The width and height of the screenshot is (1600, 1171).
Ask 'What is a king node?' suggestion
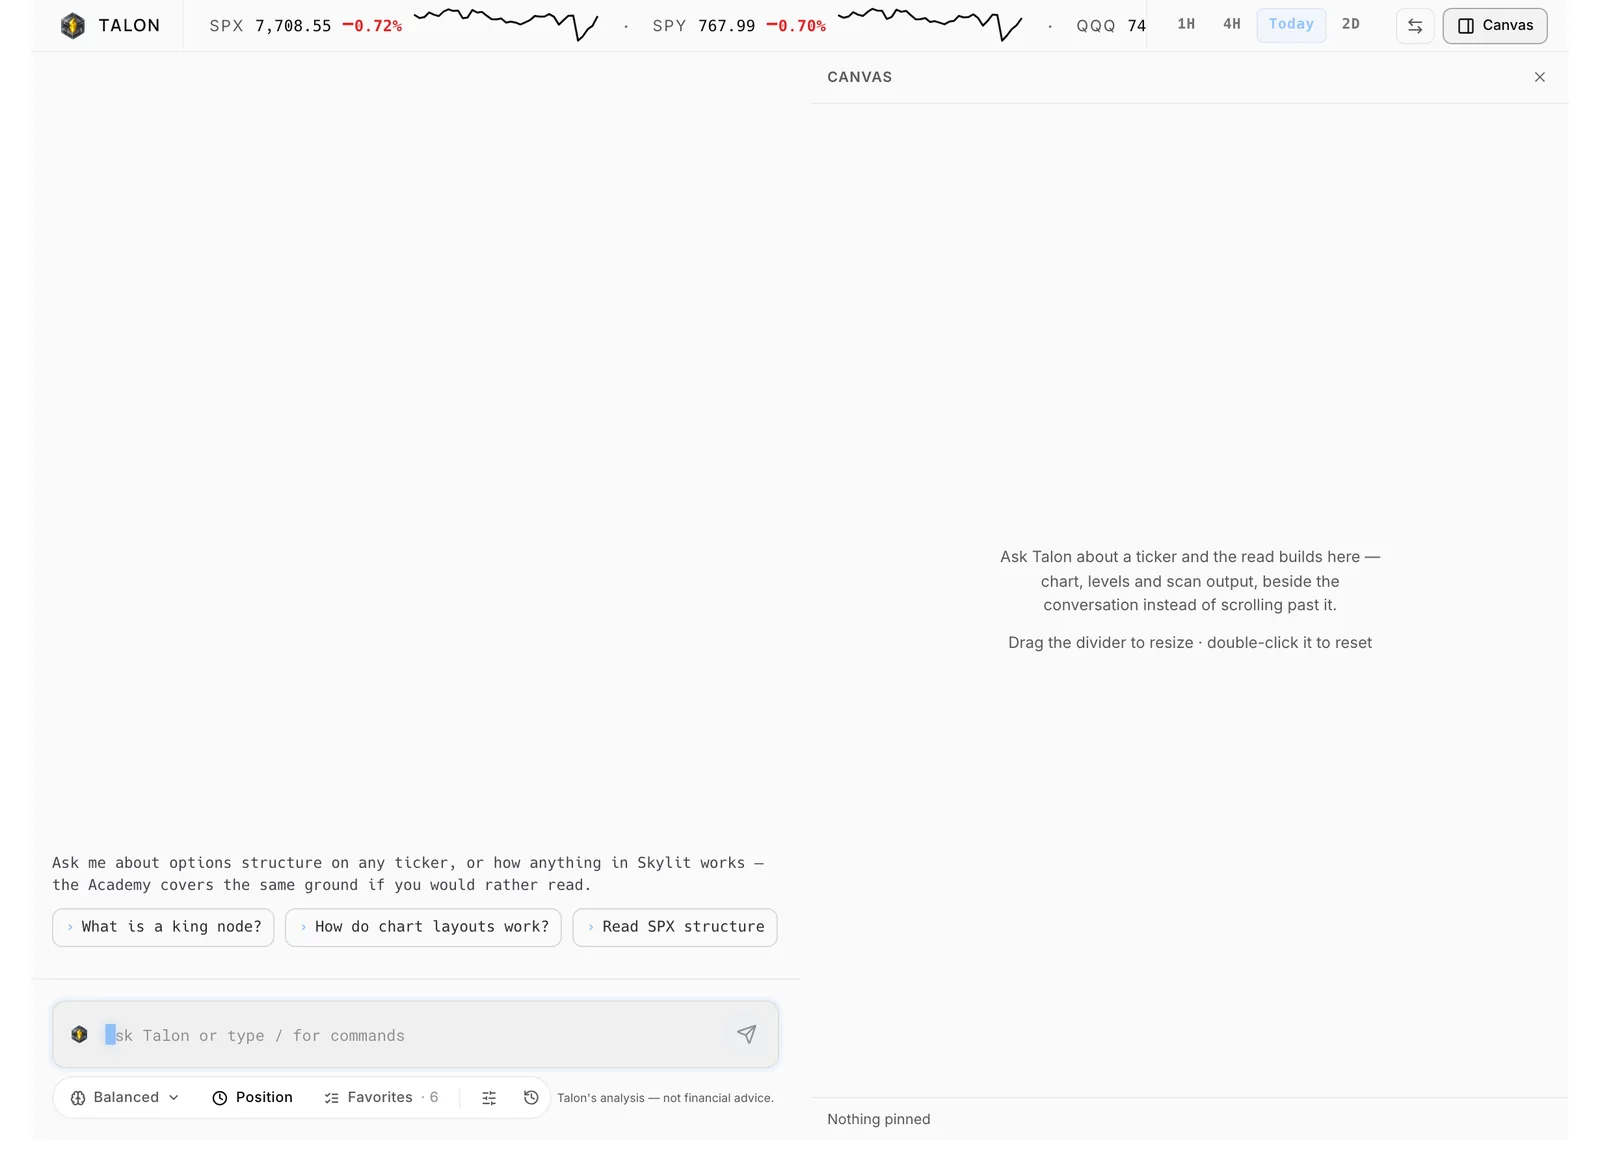pyautogui.click(x=163, y=927)
